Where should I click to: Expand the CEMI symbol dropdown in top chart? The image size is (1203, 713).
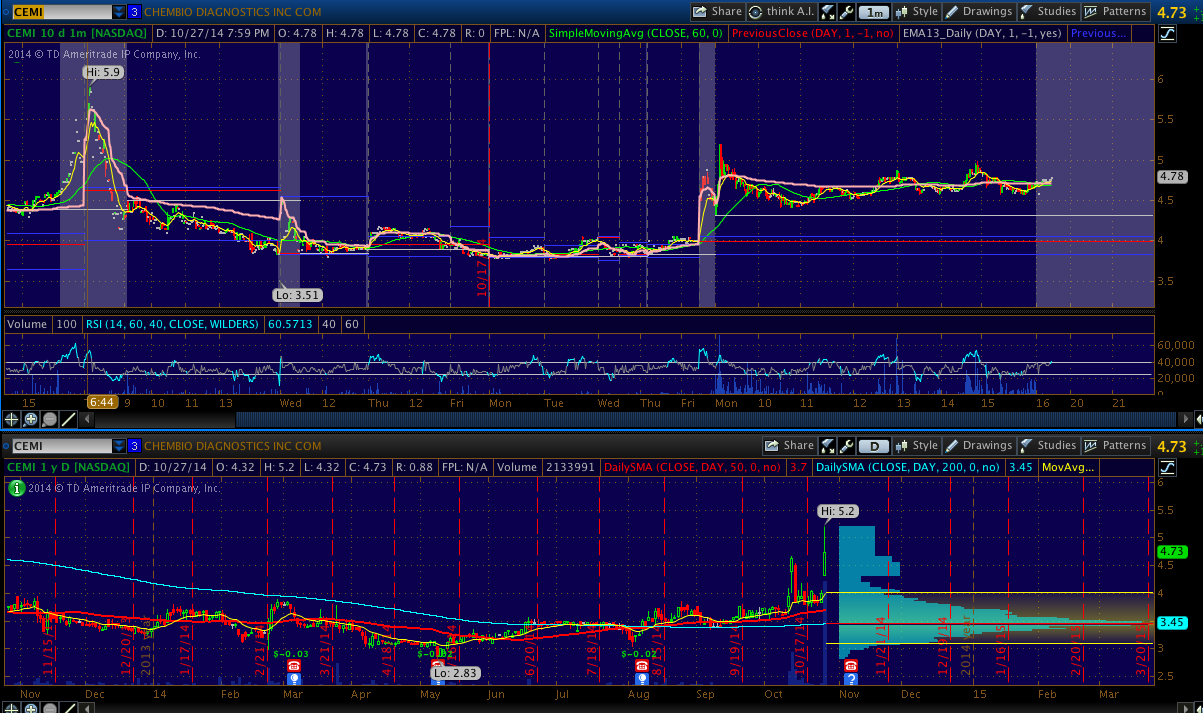pyautogui.click(x=119, y=12)
